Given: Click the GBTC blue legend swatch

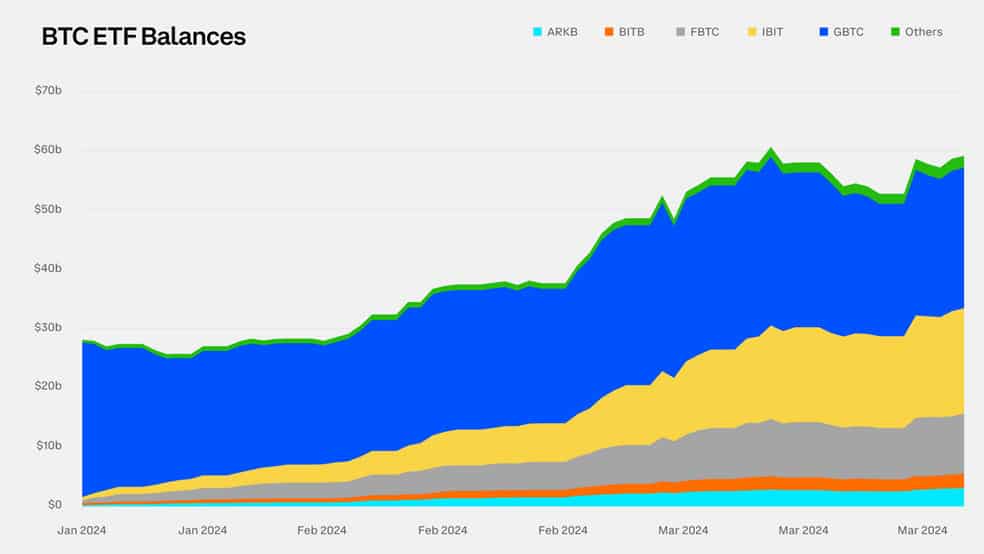Looking at the screenshot, I should 824,32.
